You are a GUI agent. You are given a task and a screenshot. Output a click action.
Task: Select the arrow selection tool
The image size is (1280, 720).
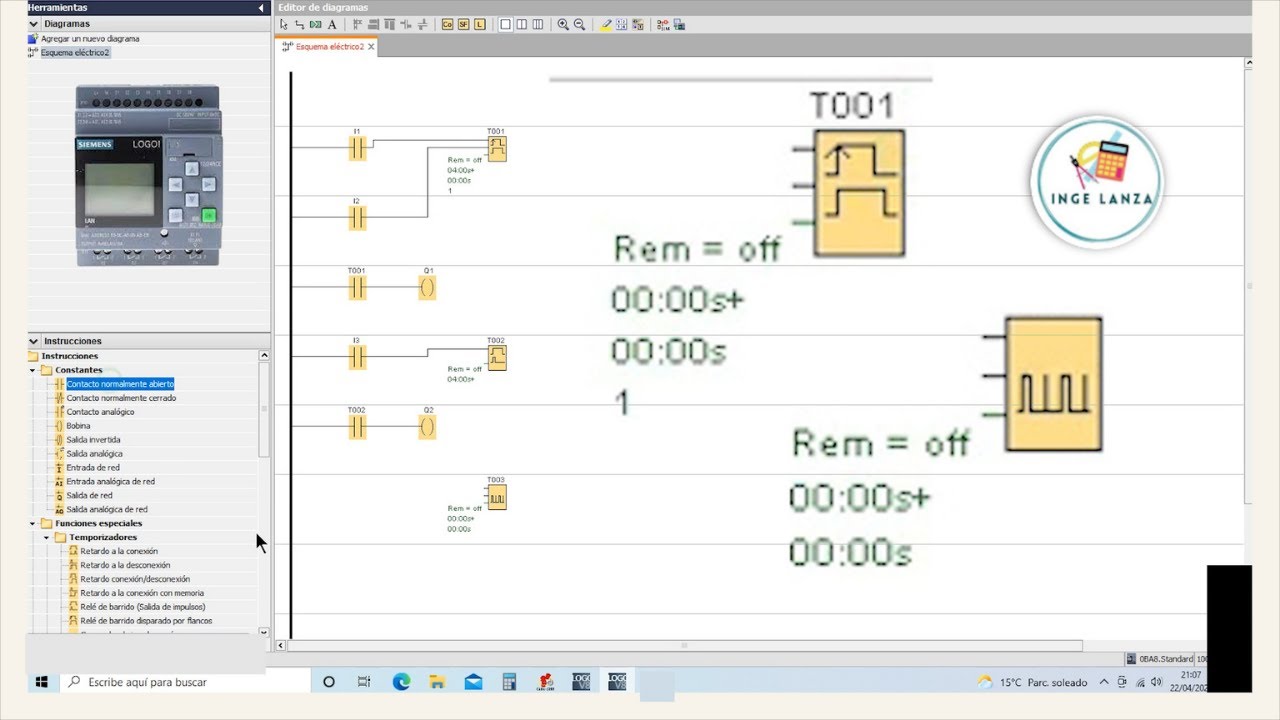[284, 24]
